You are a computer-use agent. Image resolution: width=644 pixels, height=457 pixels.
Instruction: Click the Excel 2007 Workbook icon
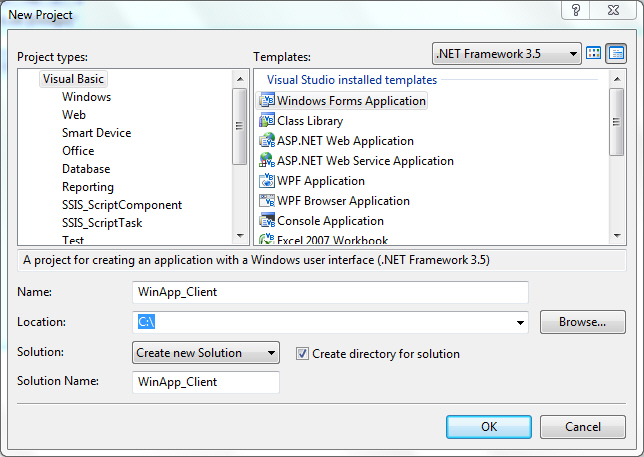(x=267, y=239)
